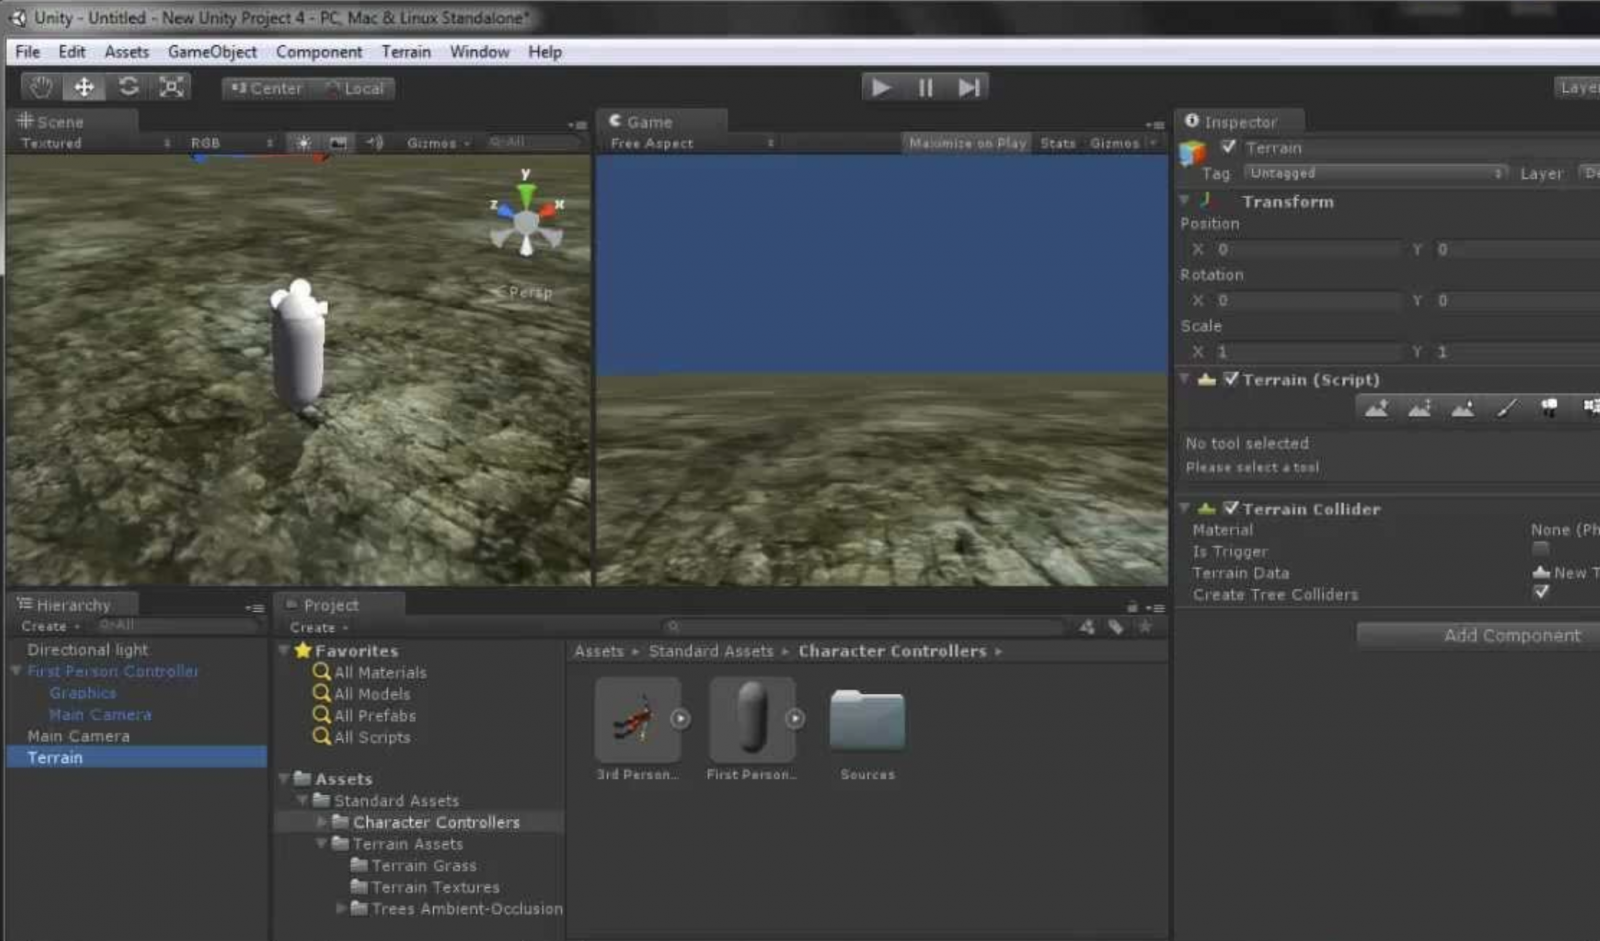
Task: Select the Move (translate) tool
Action: tap(84, 87)
